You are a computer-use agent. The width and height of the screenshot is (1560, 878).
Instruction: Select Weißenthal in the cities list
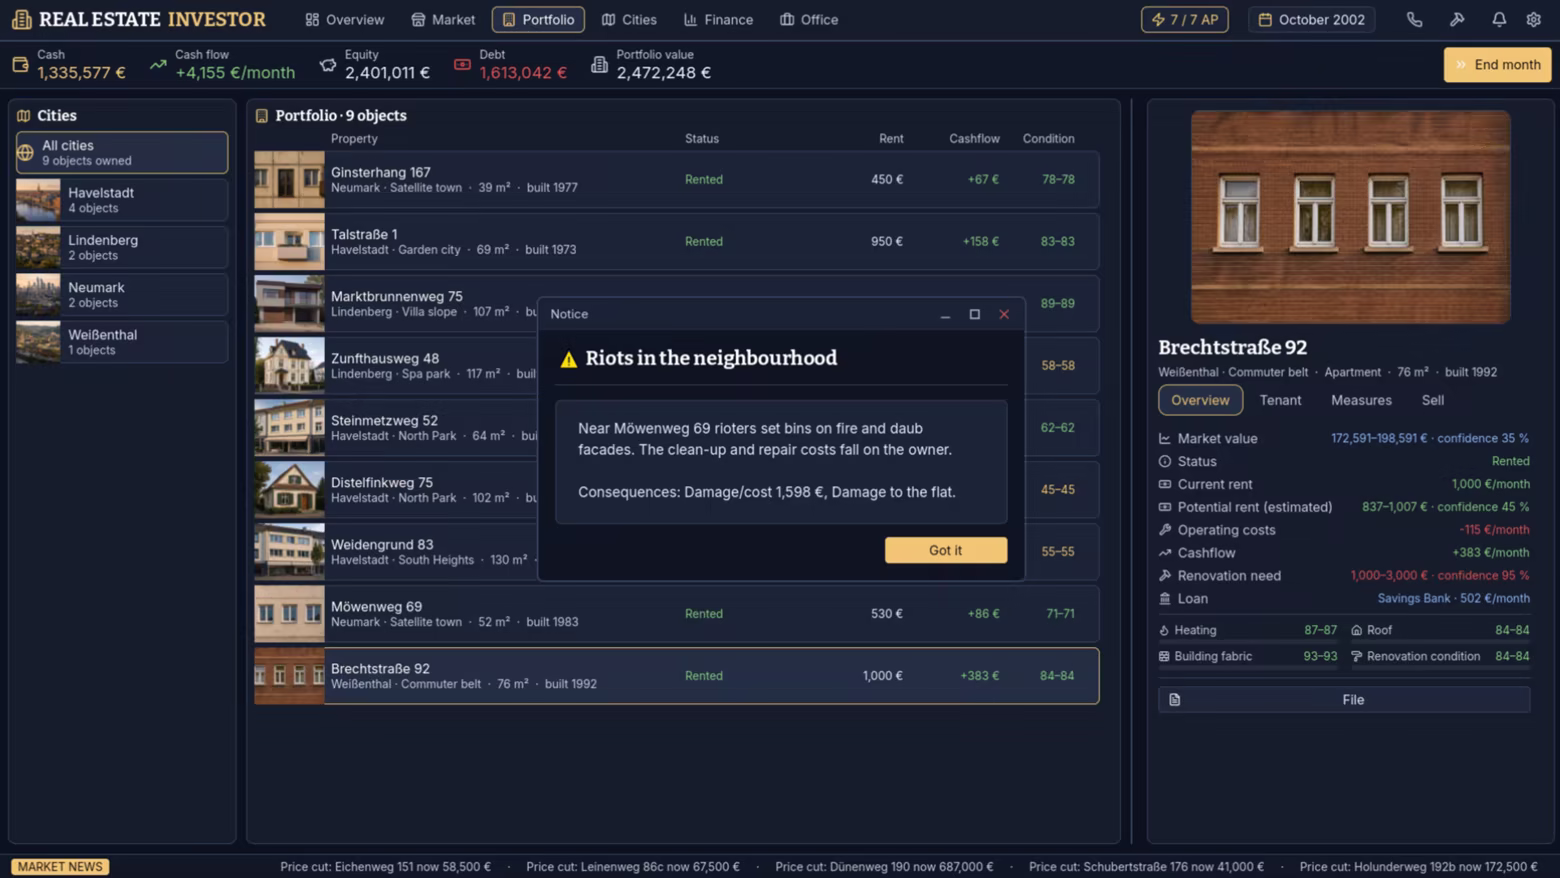(x=122, y=342)
